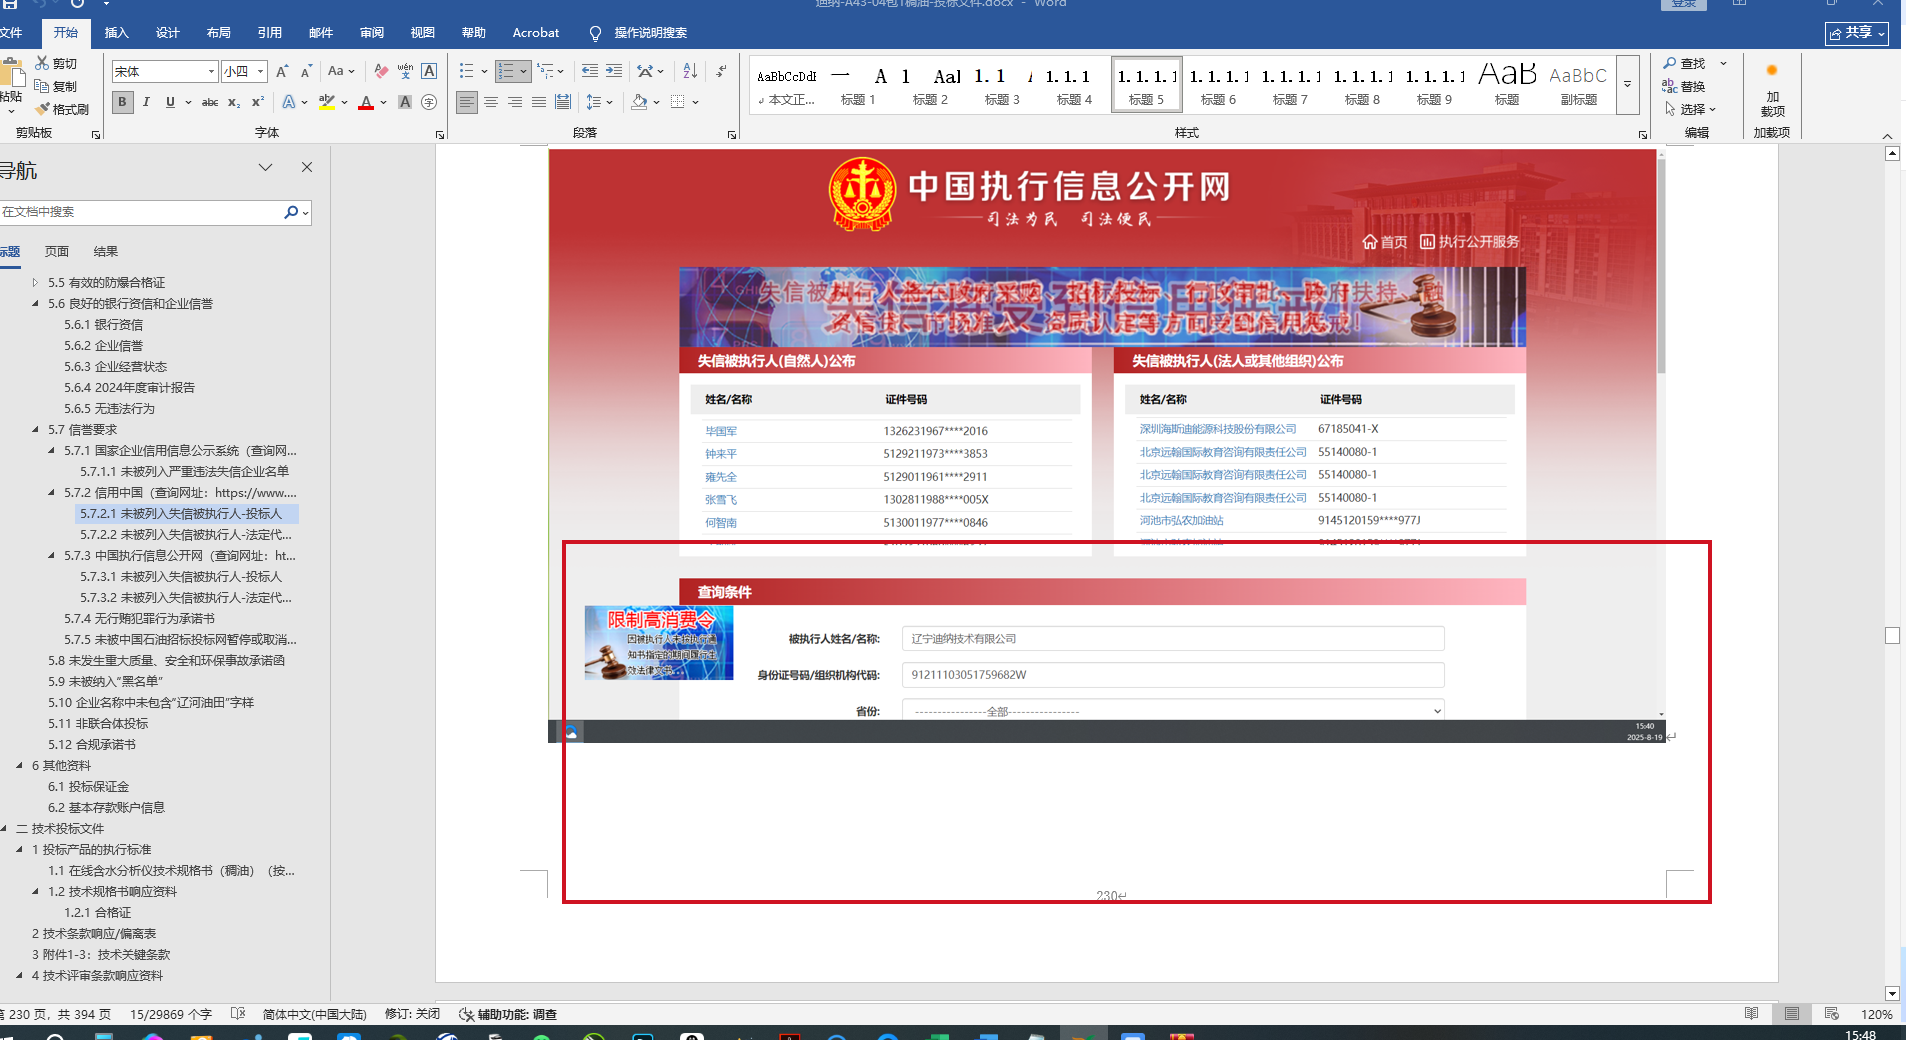Open the 页面 tab in navigation pane

pyautogui.click(x=57, y=251)
